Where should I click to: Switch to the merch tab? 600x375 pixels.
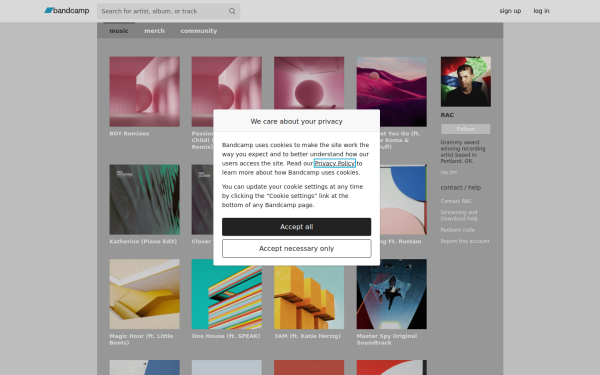pyautogui.click(x=154, y=31)
